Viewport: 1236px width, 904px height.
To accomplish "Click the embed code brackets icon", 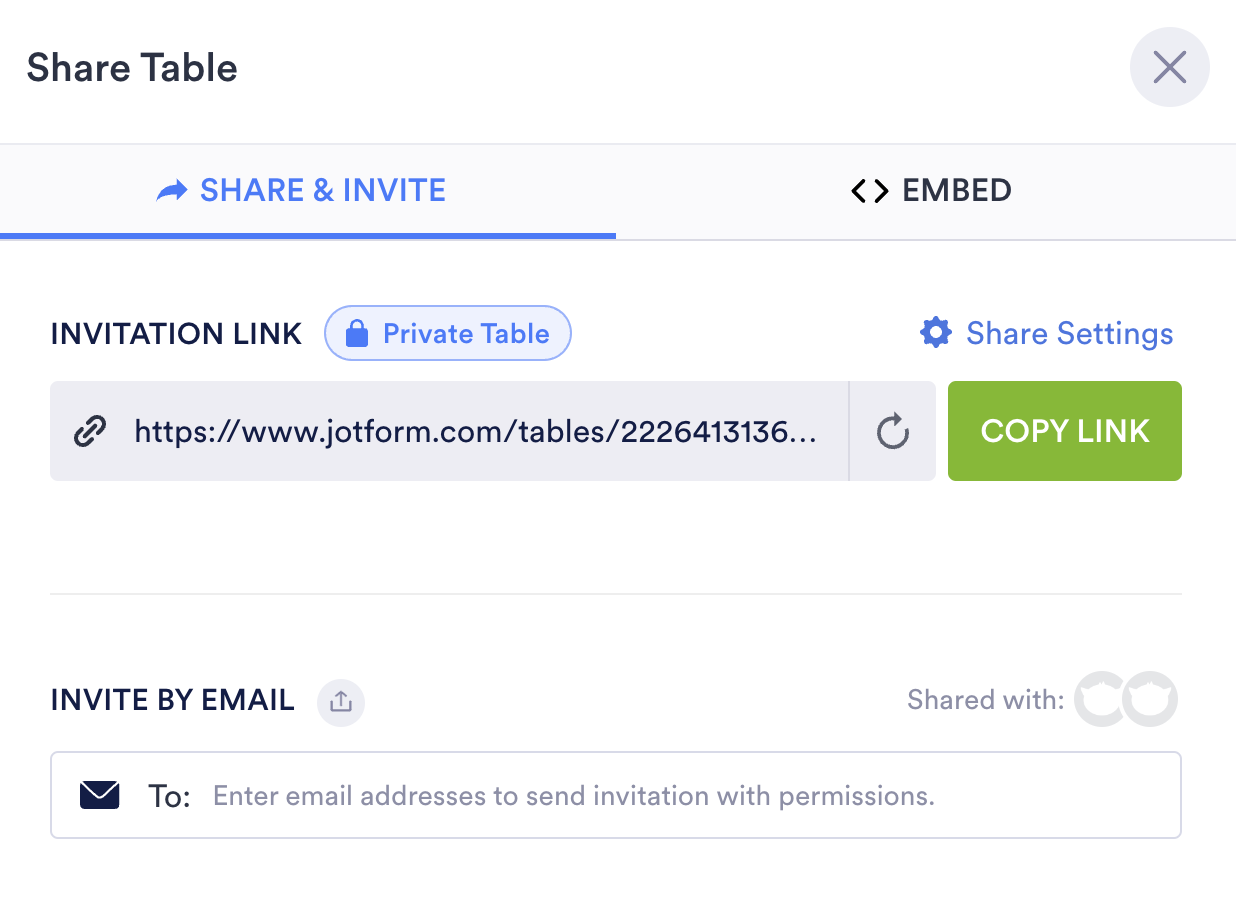I will (869, 191).
